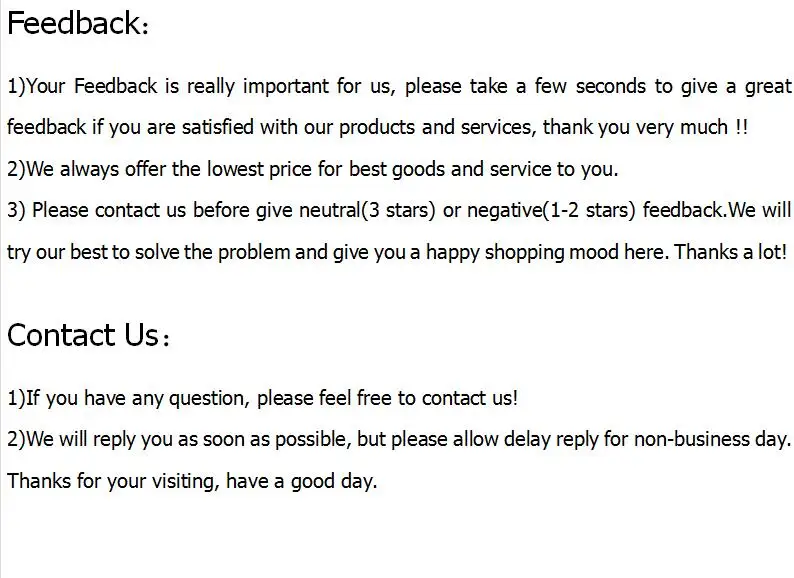Viewport: 794px width, 578px height.
Task: Click the text 'negative(1-2 stars)'
Action: (551, 210)
